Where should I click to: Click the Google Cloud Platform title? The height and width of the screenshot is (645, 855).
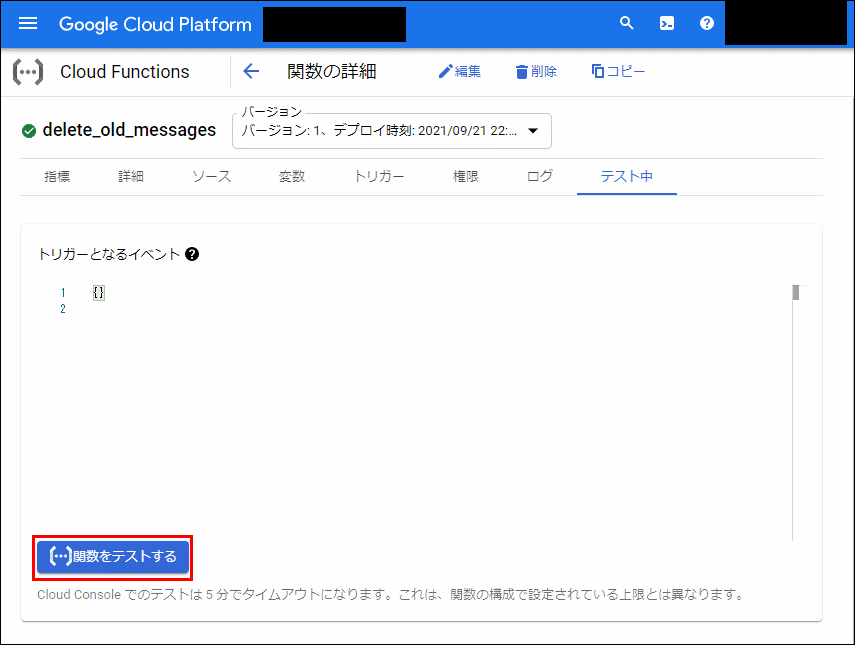point(155,25)
